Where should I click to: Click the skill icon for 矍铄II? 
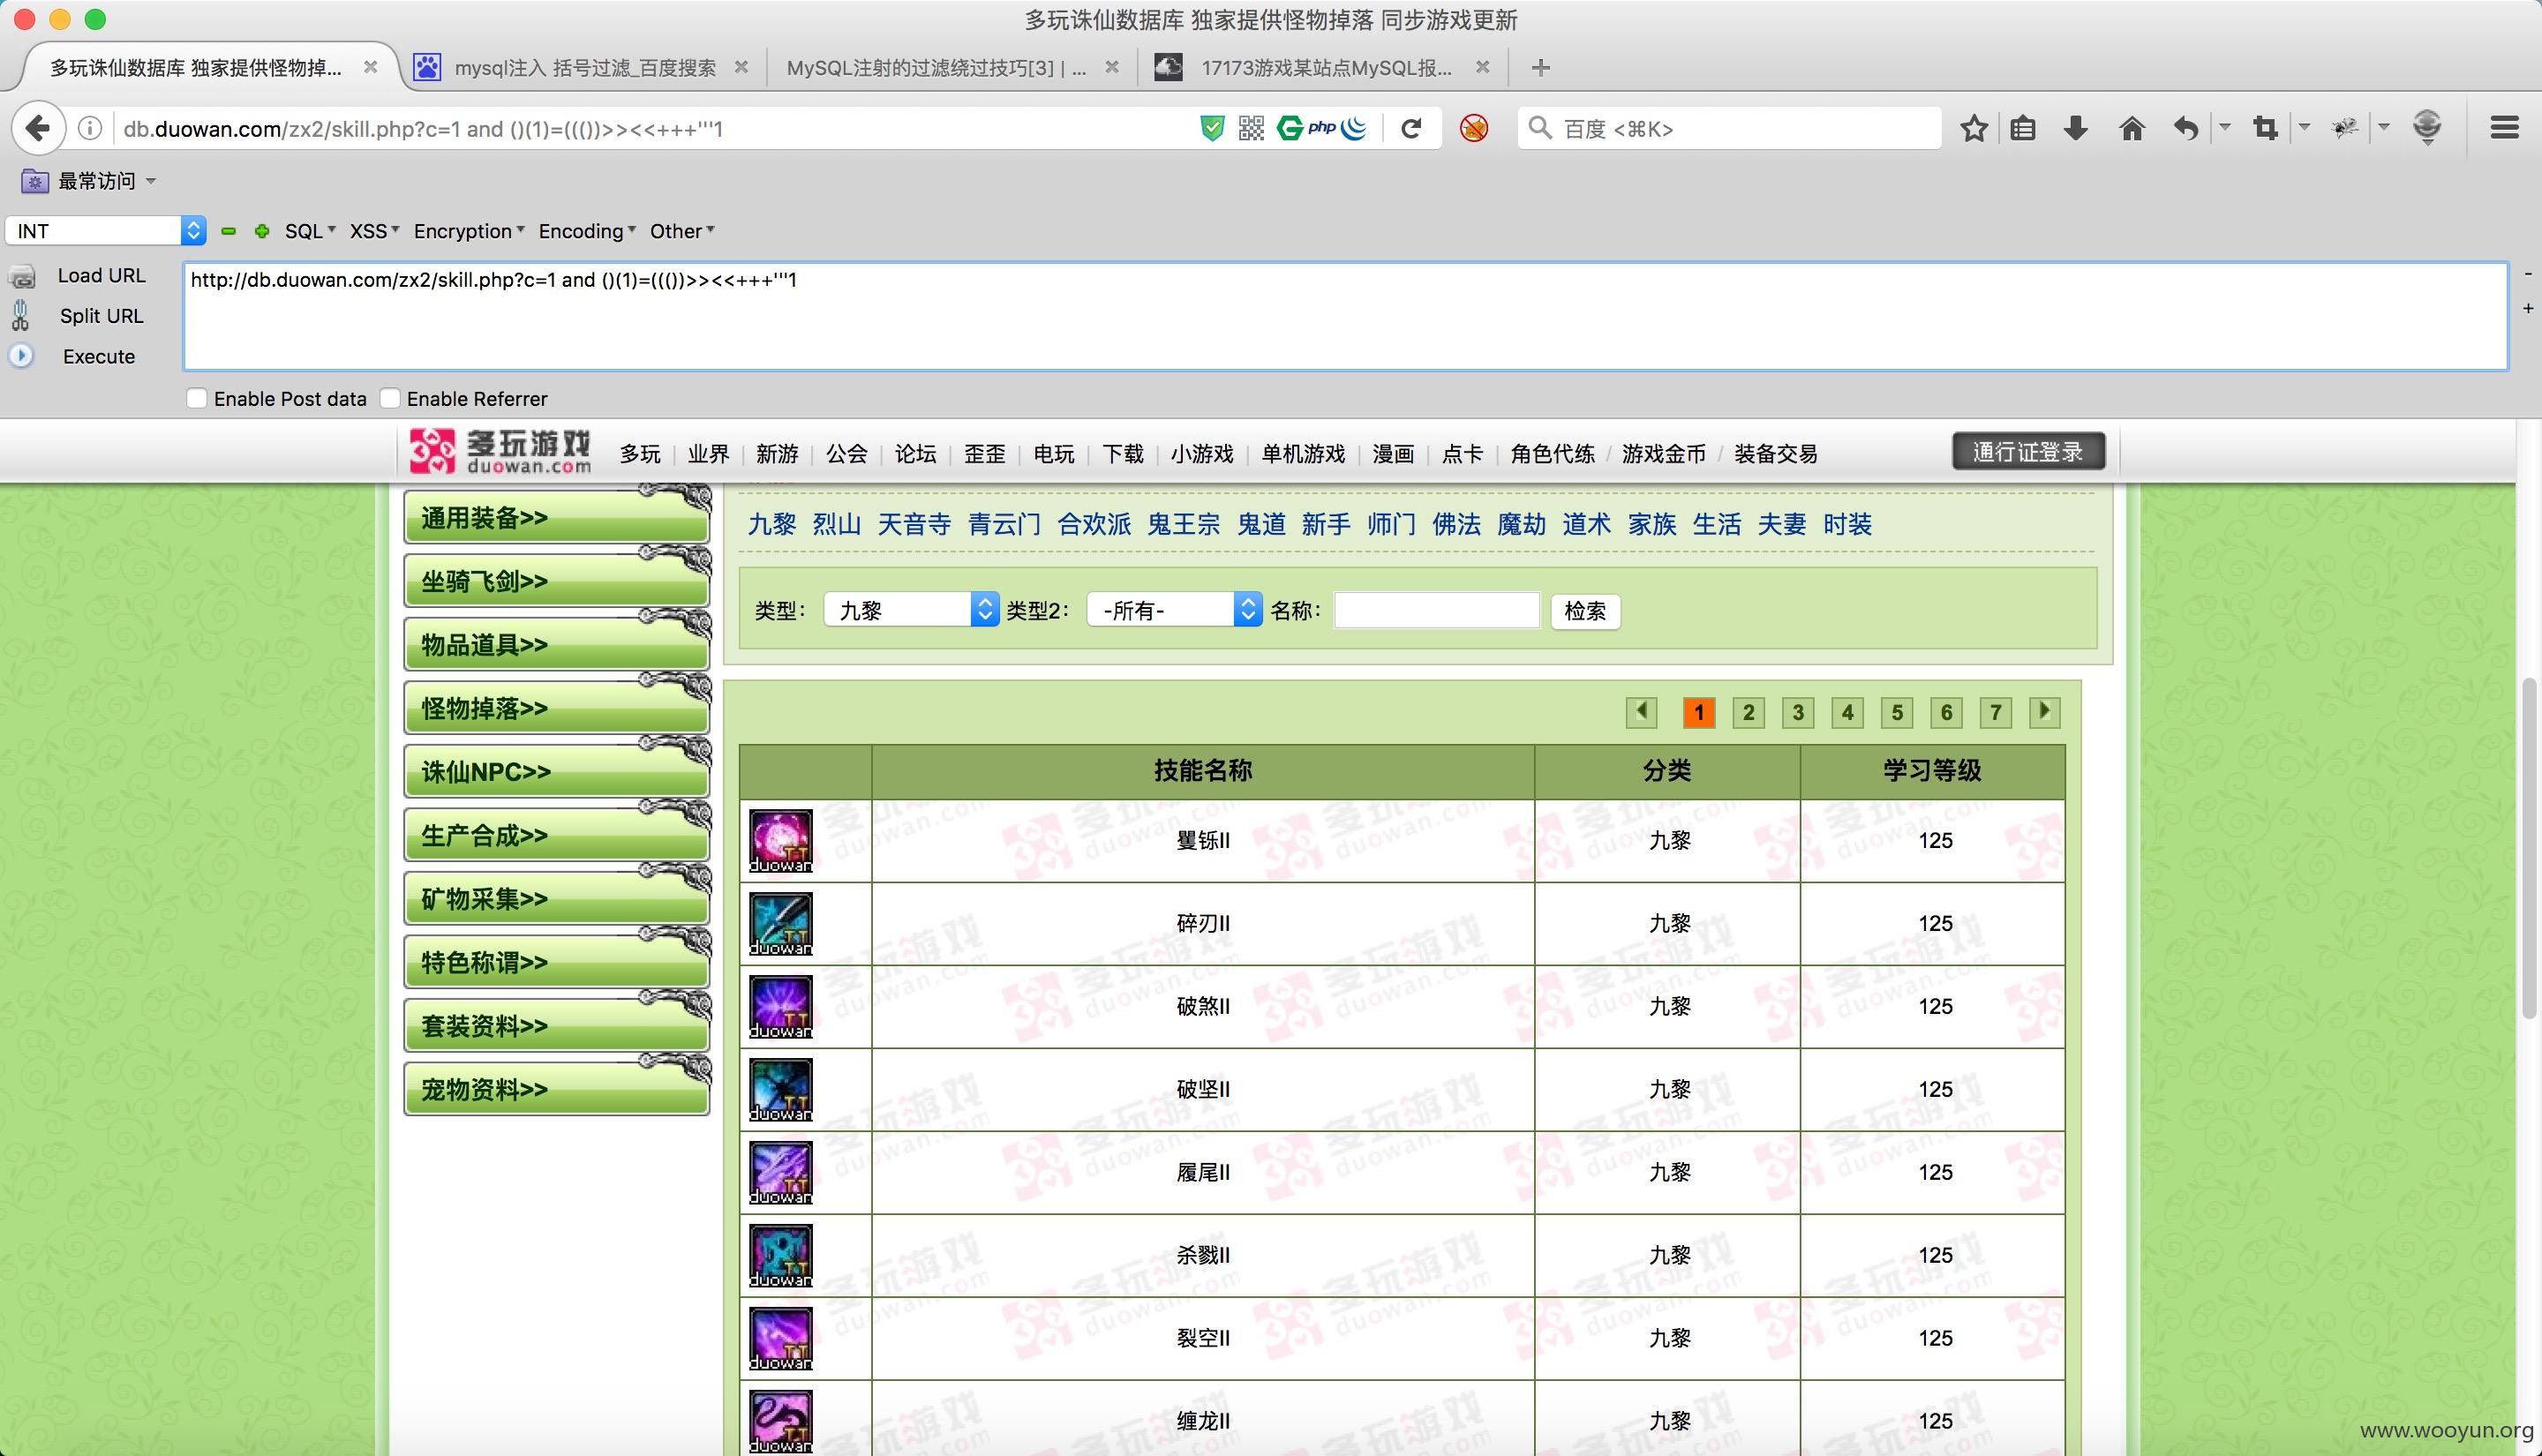click(x=781, y=841)
